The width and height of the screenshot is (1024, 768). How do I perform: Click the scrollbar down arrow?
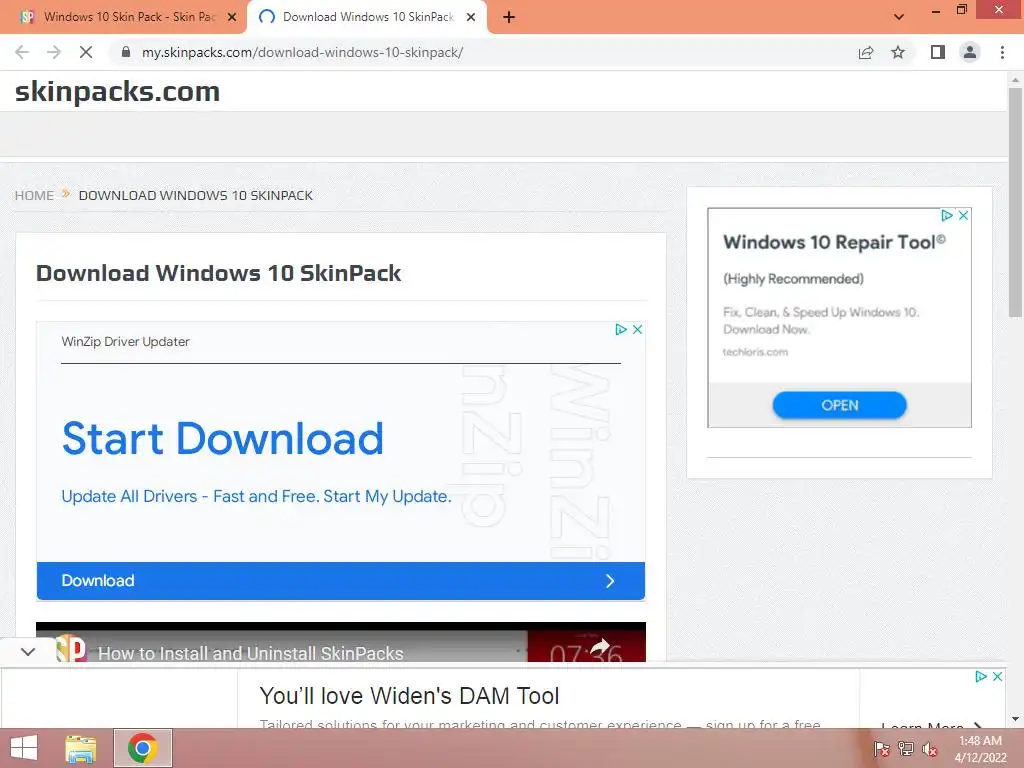point(1016,719)
